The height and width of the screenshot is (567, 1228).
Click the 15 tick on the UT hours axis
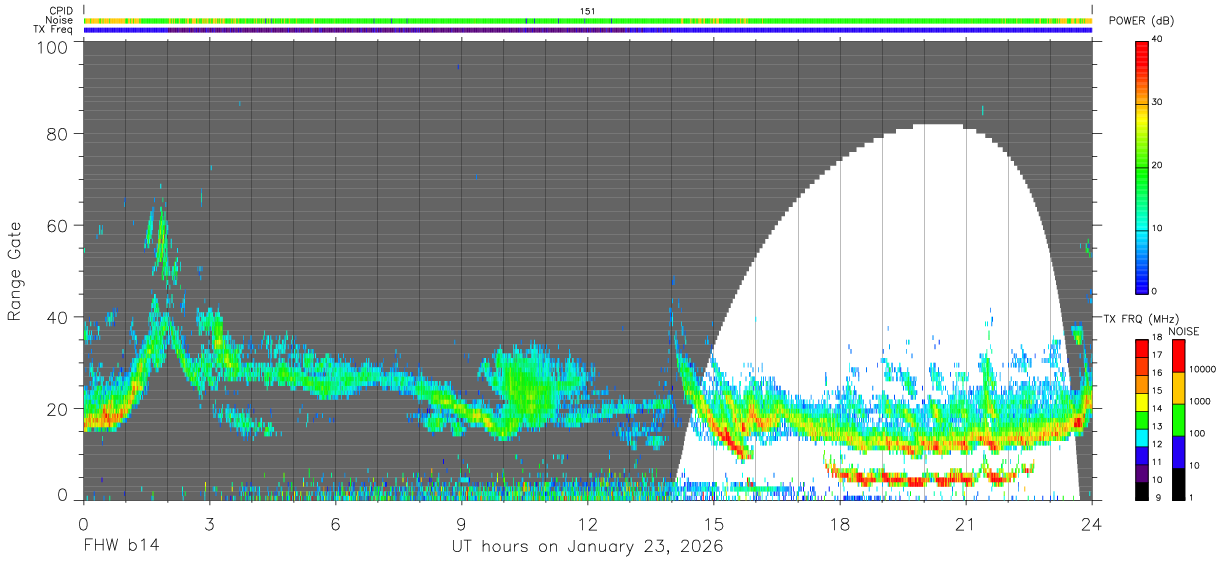tap(714, 523)
